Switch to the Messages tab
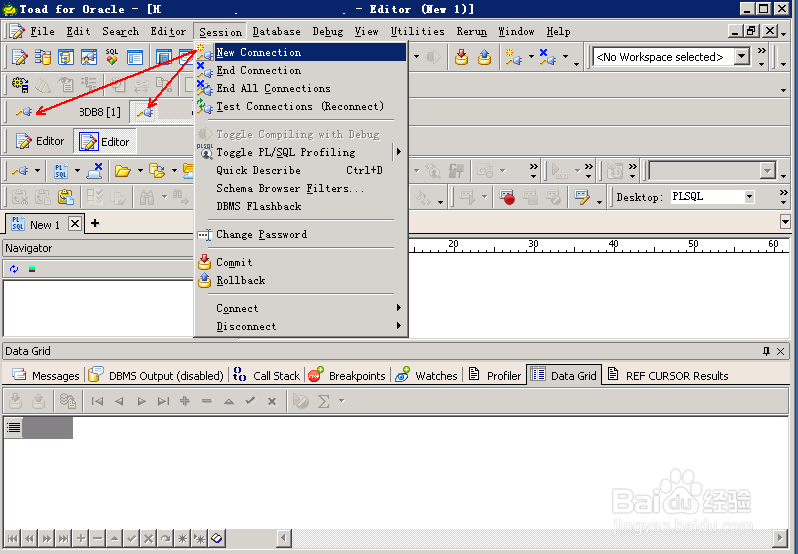 pyautogui.click(x=46, y=375)
